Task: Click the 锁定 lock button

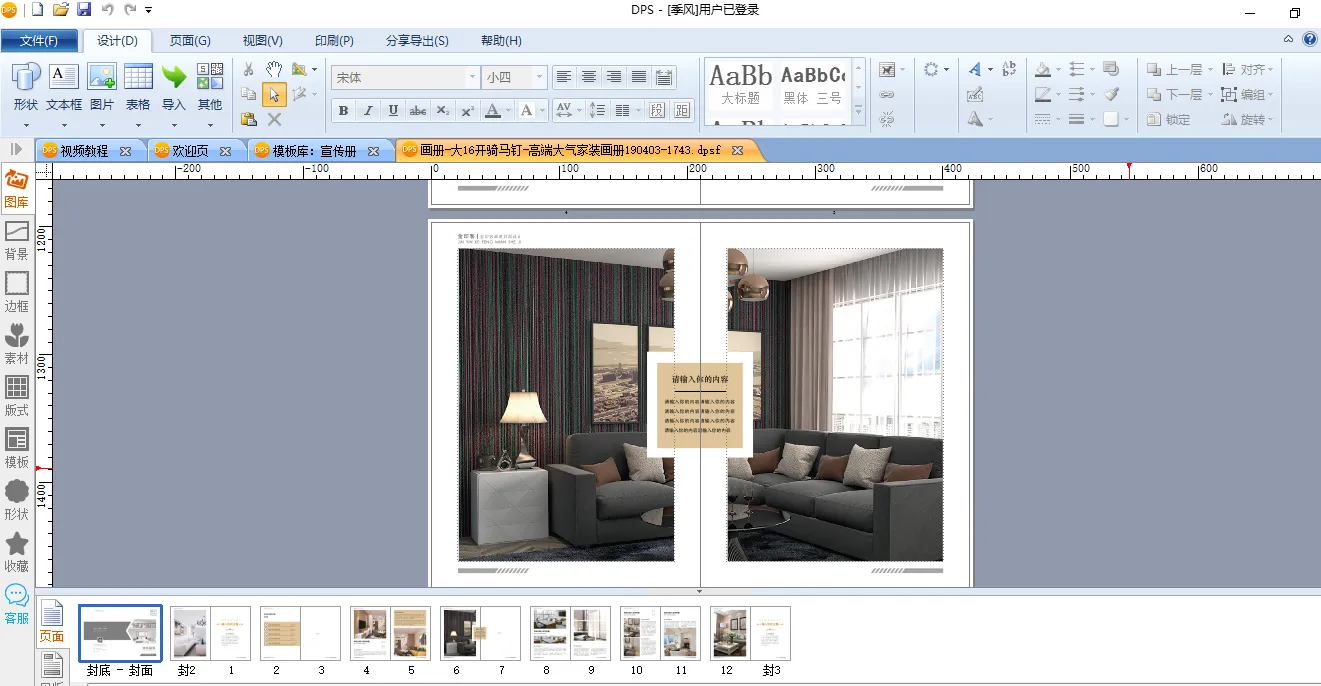Action: pos(1169,119)
